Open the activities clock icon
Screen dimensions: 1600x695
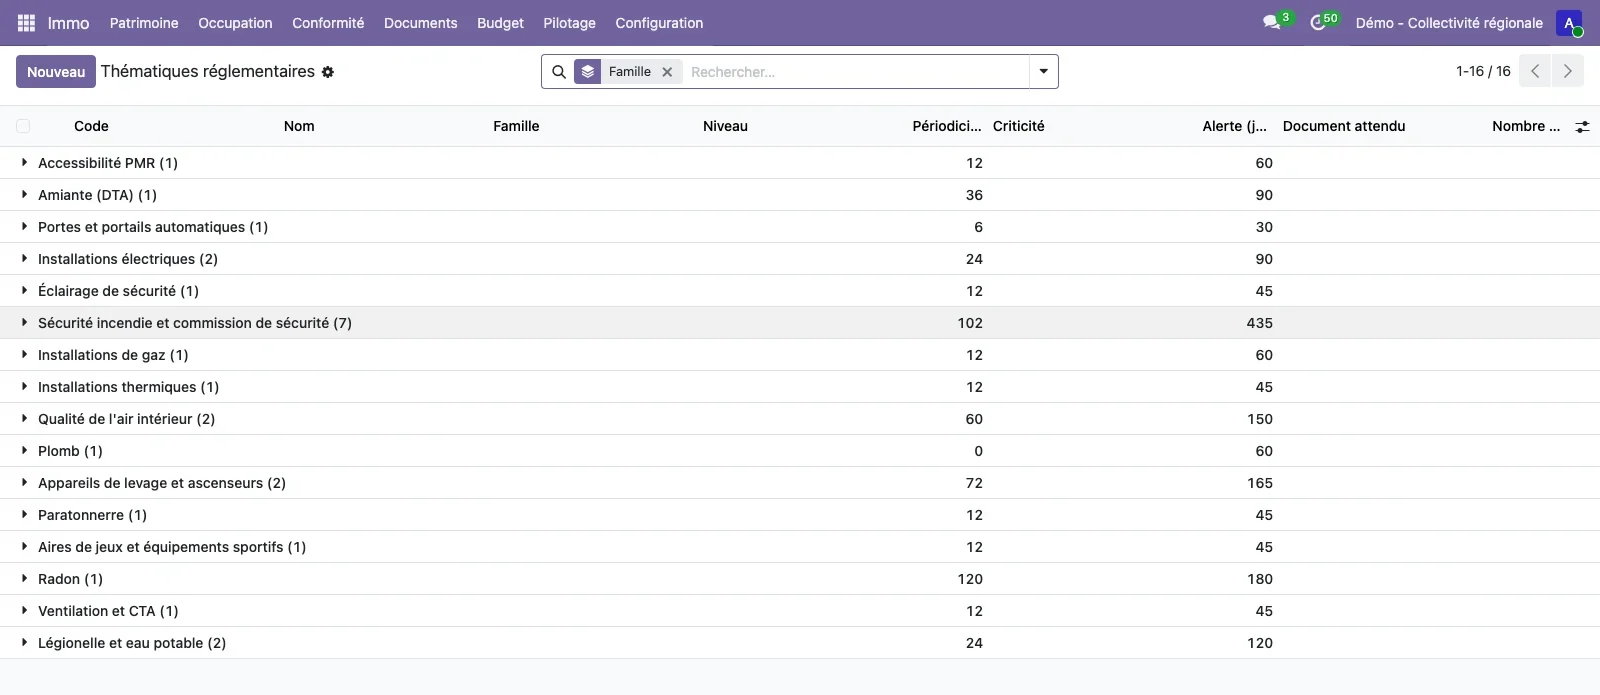coord(1318,23)
